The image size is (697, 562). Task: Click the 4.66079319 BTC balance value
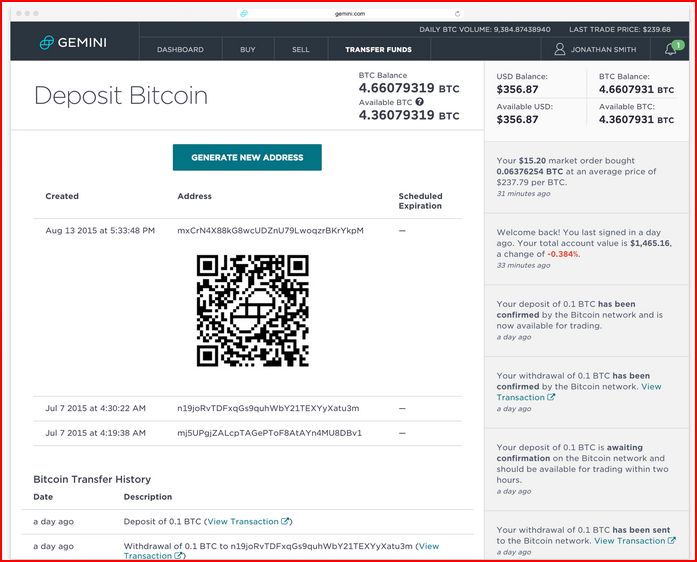tap(409, 88)
